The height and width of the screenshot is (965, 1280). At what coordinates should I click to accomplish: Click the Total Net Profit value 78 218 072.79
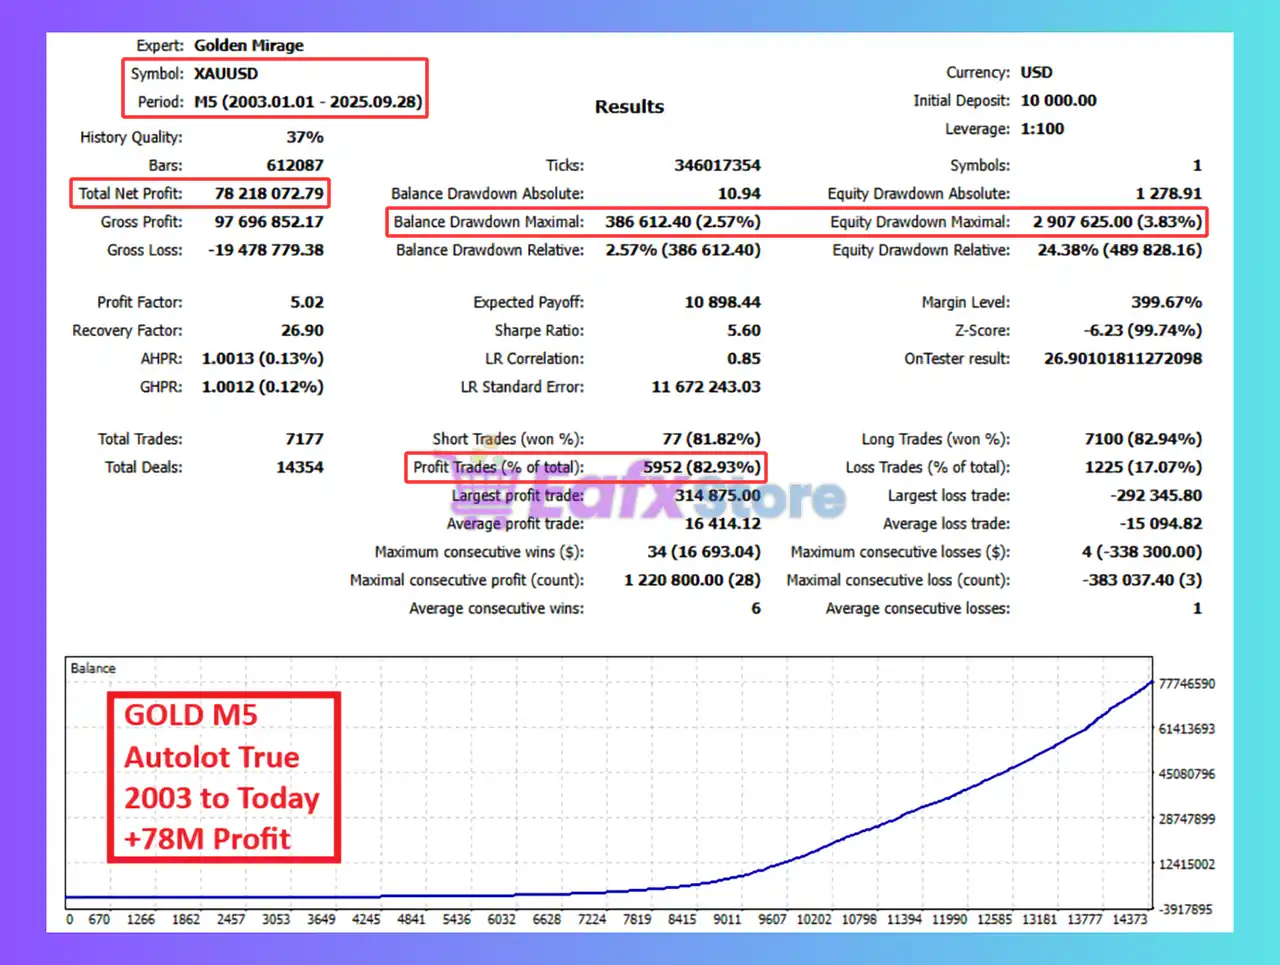coord(269,193)
